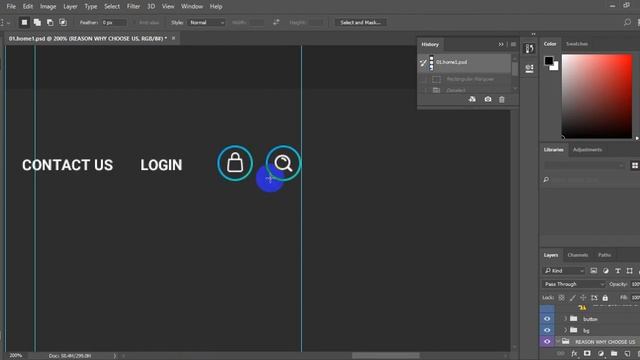This screenshot has width=640, height=360.
Task: Add a layer mask
Action: [587, 353]
